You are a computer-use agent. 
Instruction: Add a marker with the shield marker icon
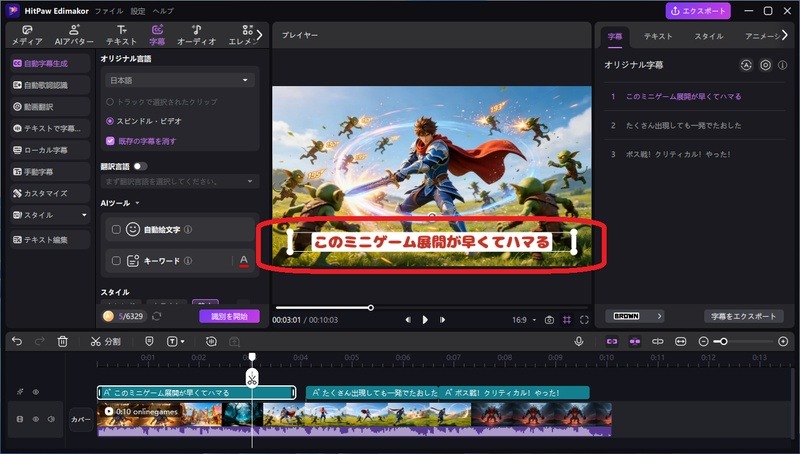(149, 341)
